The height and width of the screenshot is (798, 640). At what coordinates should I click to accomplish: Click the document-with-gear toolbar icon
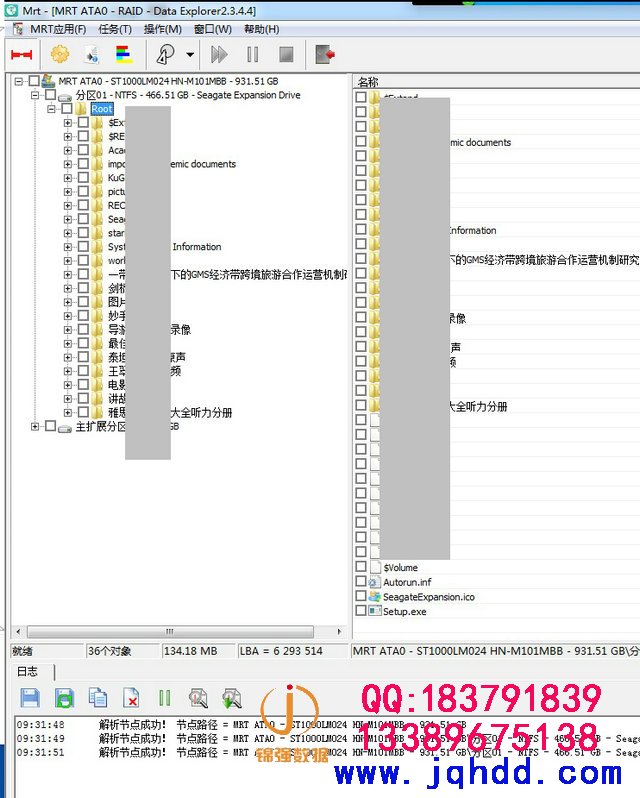[91, 54]
